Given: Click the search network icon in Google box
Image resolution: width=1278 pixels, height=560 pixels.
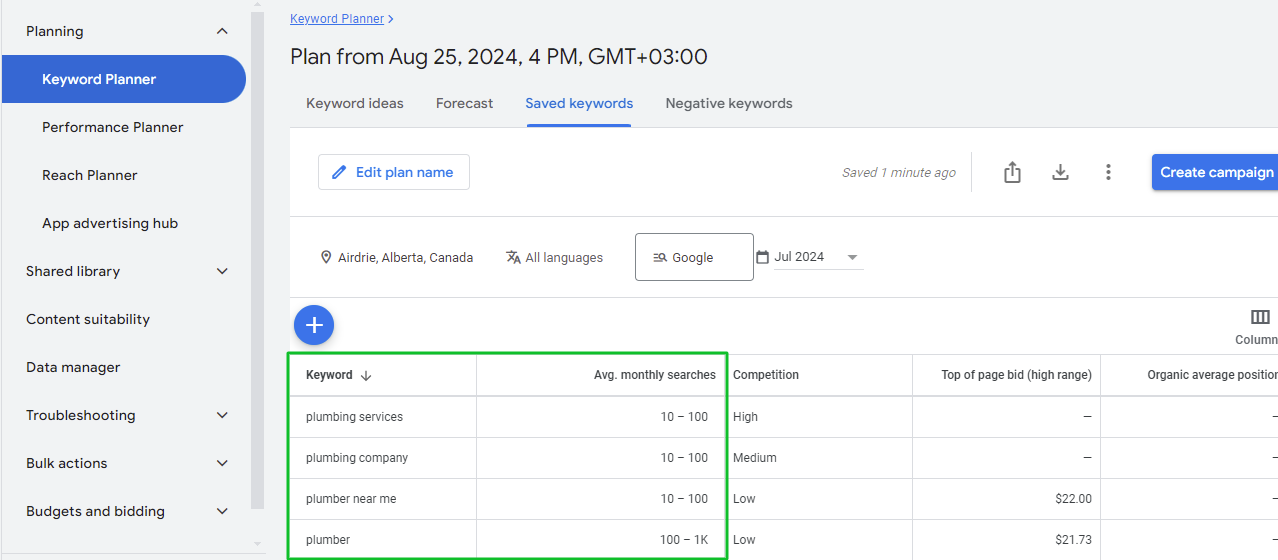Looking at the screenshot, I should (x=660, y=257).
